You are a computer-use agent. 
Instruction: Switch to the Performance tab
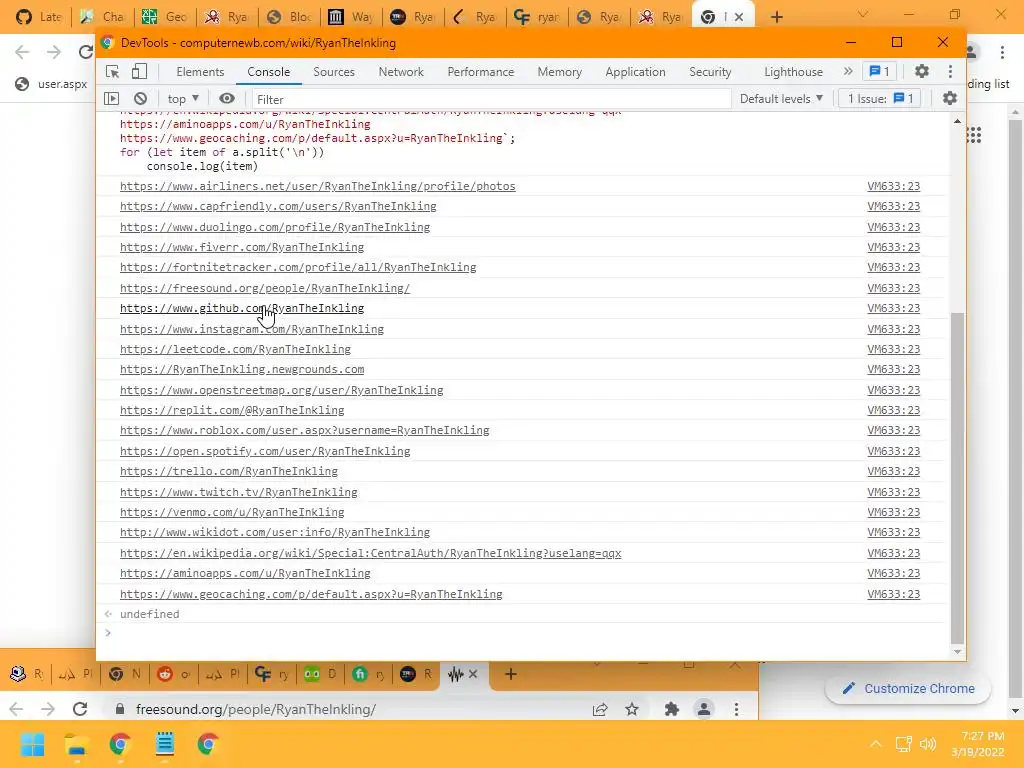(x=481, y=72)
